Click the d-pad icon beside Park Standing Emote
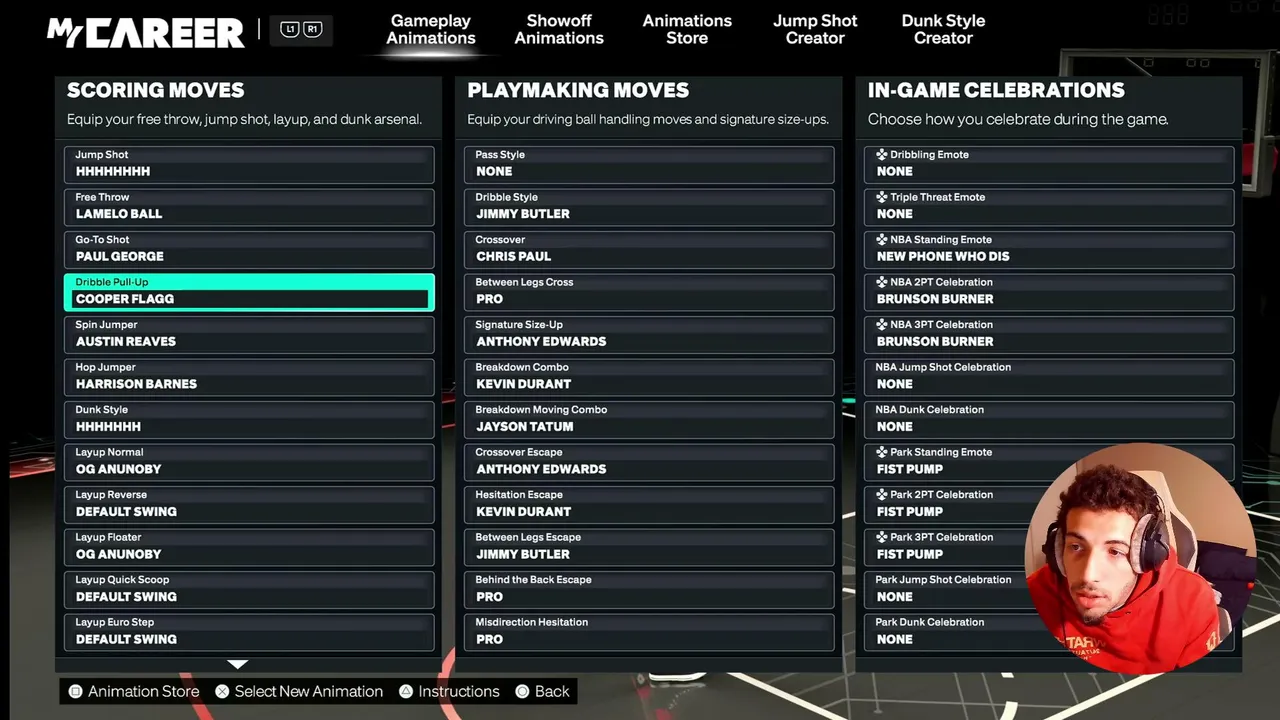The image size is (1280, 720). point(882,452)
